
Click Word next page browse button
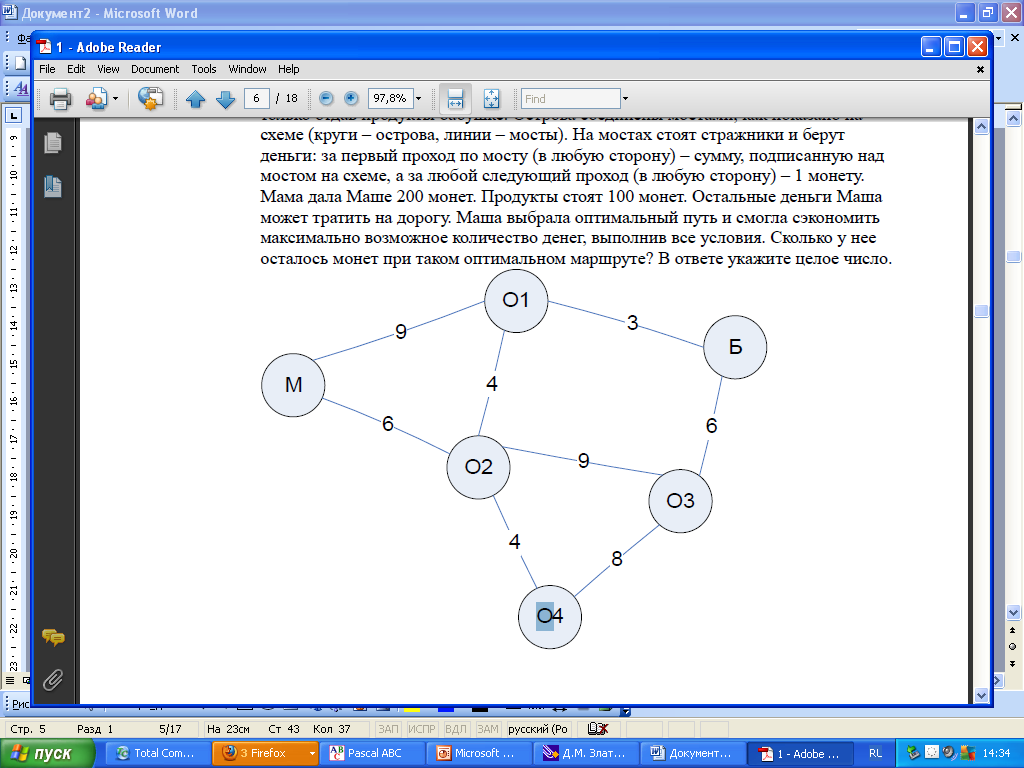click(1013, 664)
